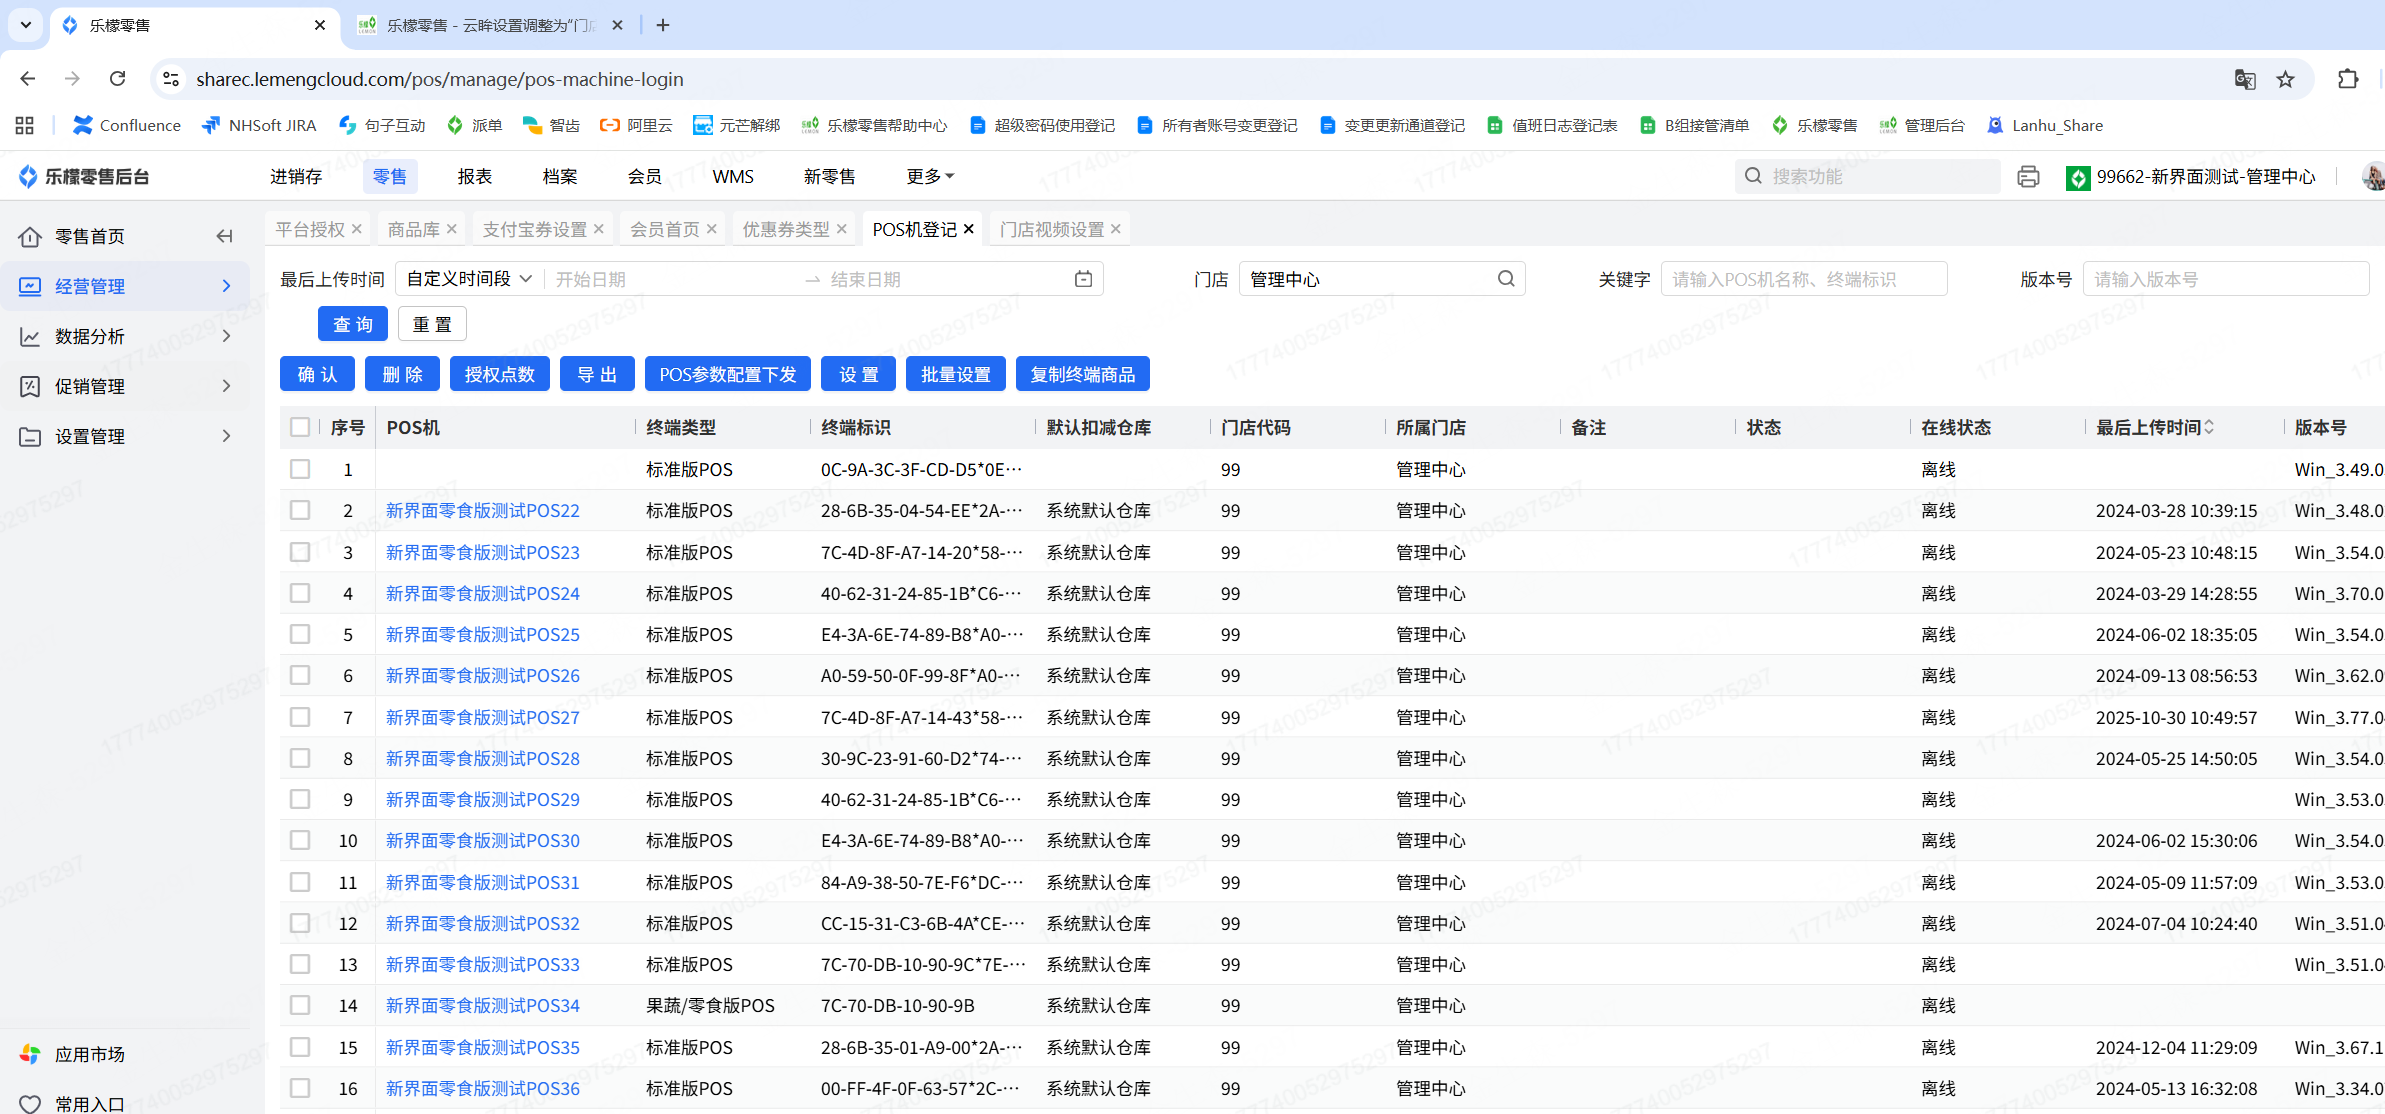This screenshot has height=1114, width=2385.
Task: Click the search magnifier in 门店 field
Action: point(1506,279)
